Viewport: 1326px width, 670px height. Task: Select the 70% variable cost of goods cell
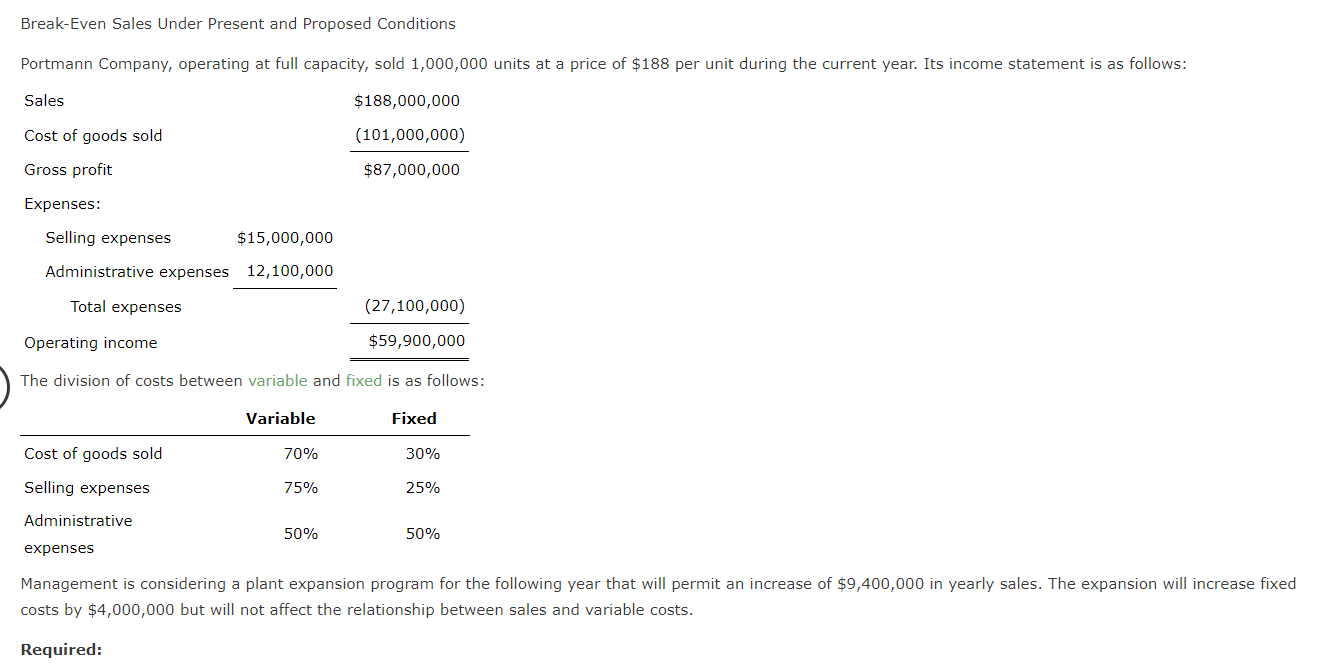[301, 454]
